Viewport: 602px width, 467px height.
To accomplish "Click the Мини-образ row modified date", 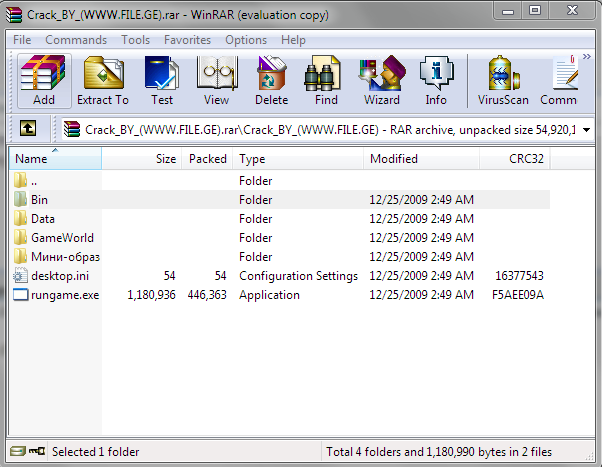I will (x=422, y=256).
